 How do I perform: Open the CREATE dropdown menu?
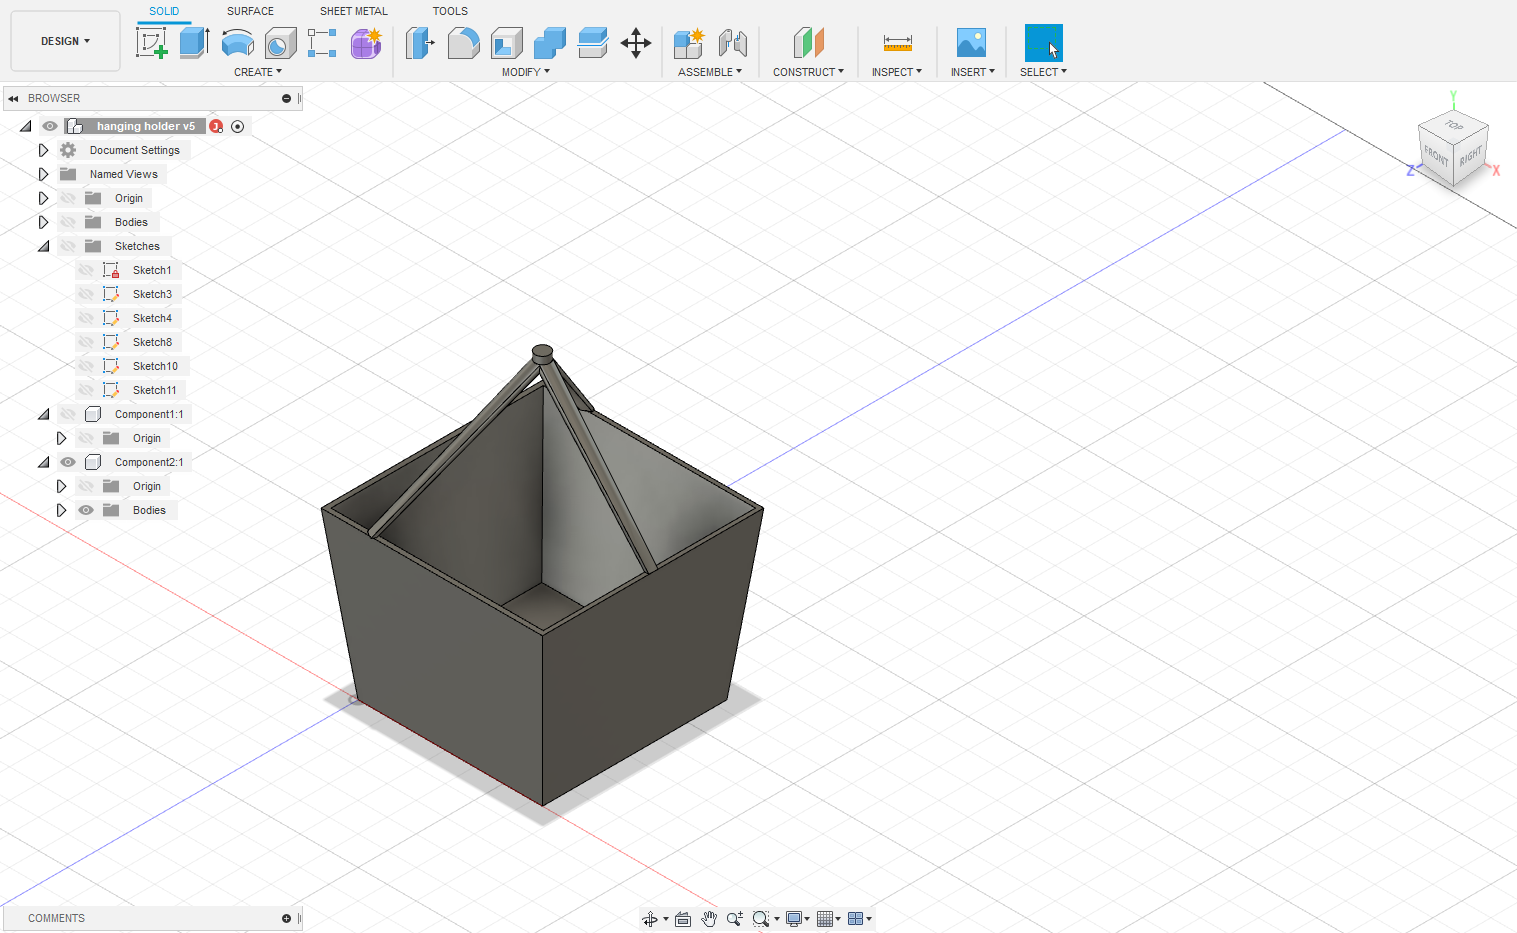pyautogui.click(x=258, y=72)
